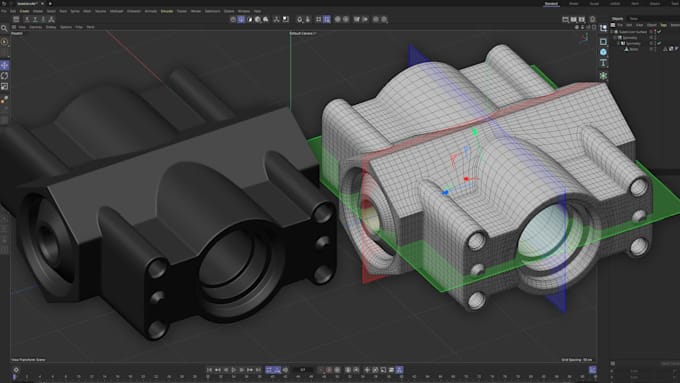The image size is (680, 383).
Task: Select Subdivision Surface in object tree
Action: [x=633, y=32]
